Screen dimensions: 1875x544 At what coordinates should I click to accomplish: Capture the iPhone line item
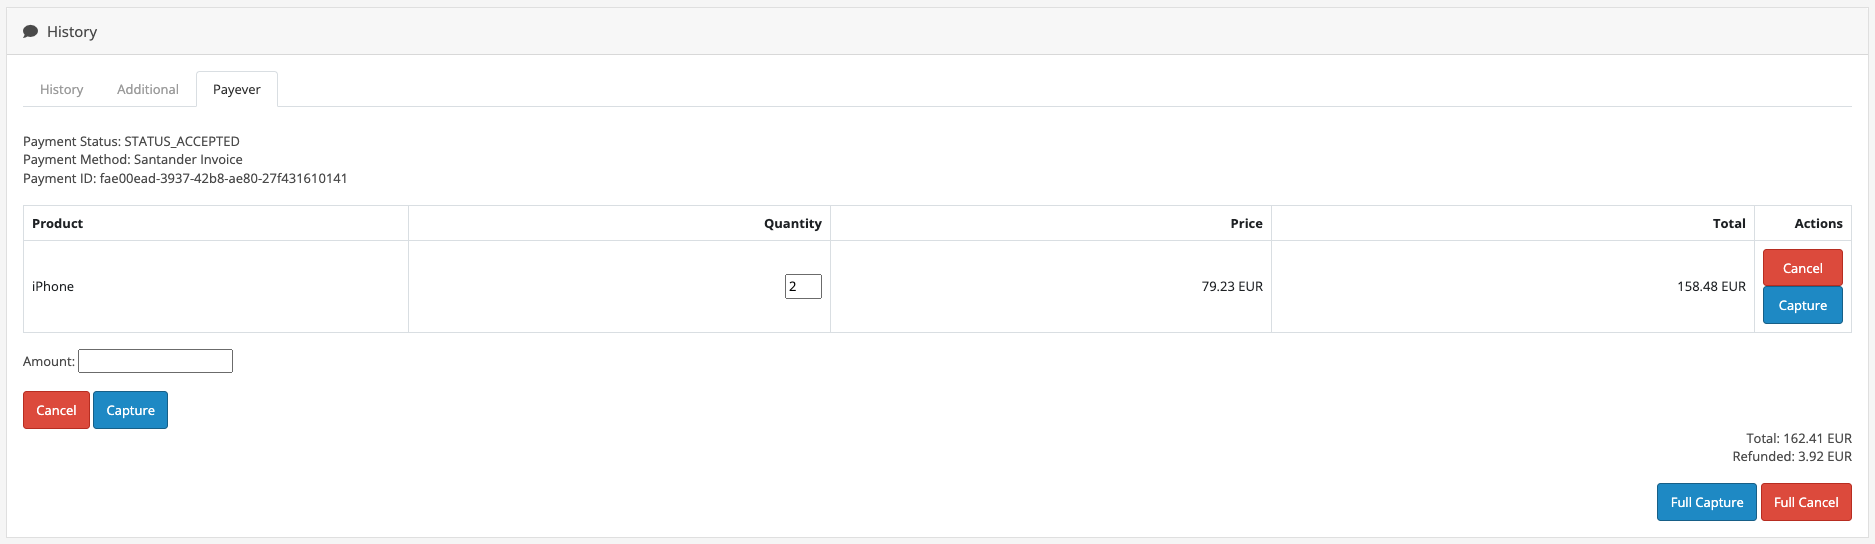(x=1802, y=305)
